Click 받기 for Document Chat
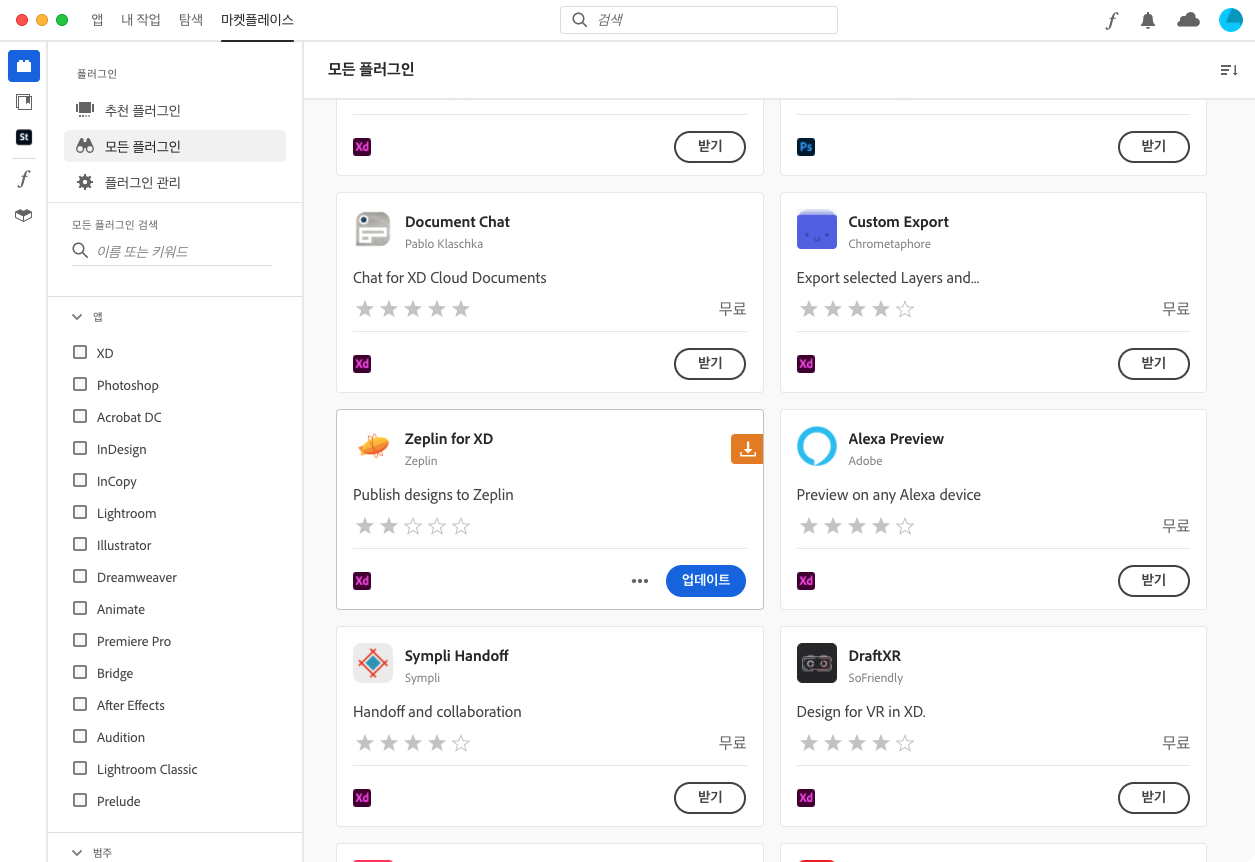The image size is (1255, 862). [x=710, y=363]
